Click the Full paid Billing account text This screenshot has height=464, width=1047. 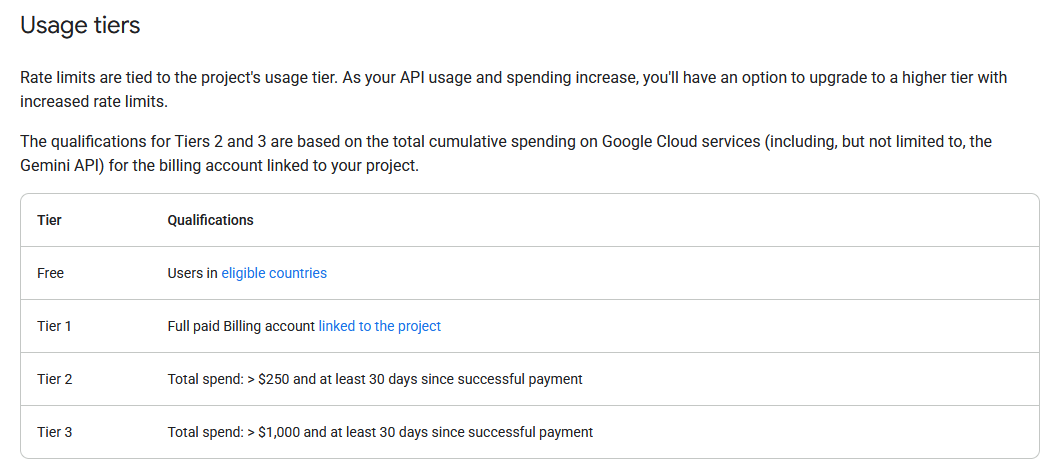click(x=241, y=326)
